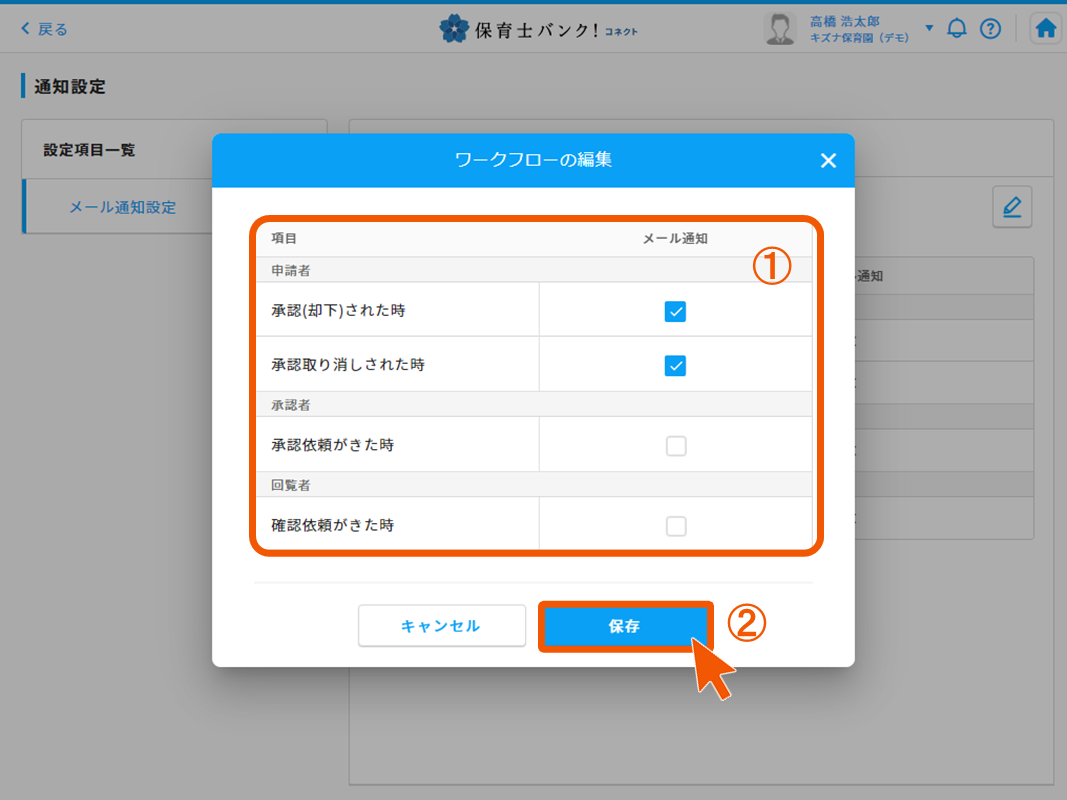Click the home icon in header
The width and height of the screenshot is (1067, 800).
click(x=1046, y=28)
